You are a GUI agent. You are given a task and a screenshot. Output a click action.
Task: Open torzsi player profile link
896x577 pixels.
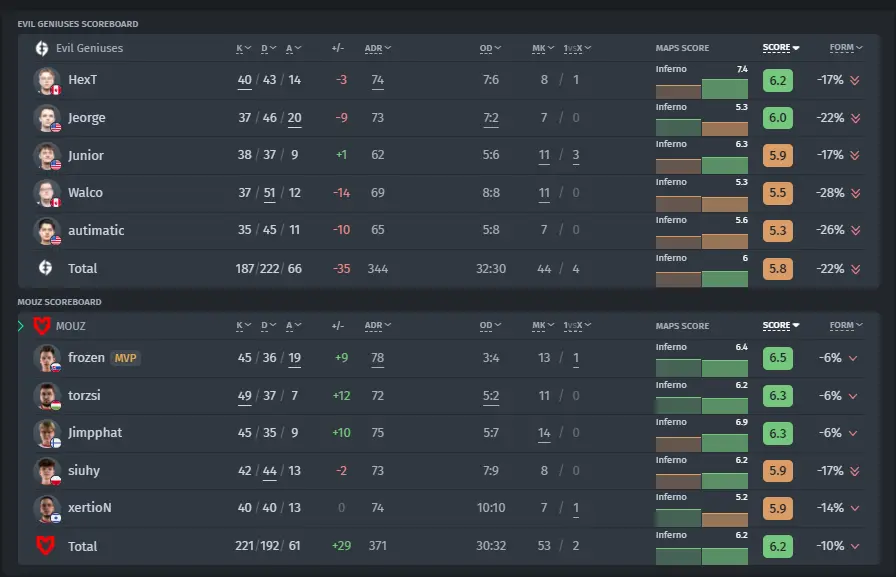pos(84,395)
